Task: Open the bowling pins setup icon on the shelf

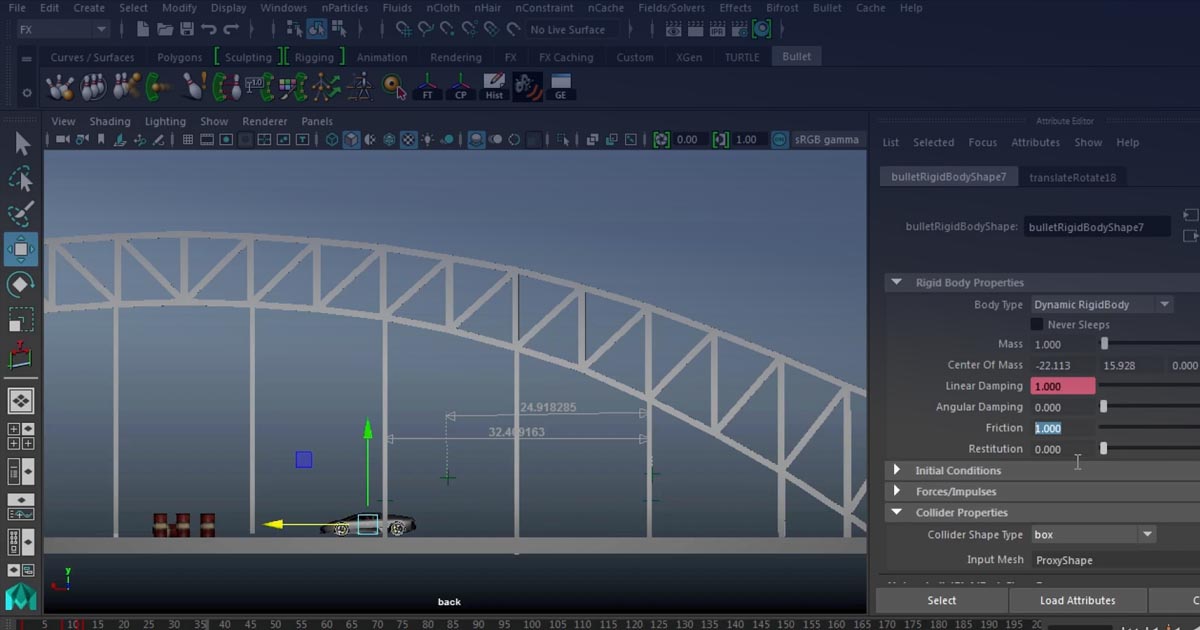Action: [x=94, y=86]
